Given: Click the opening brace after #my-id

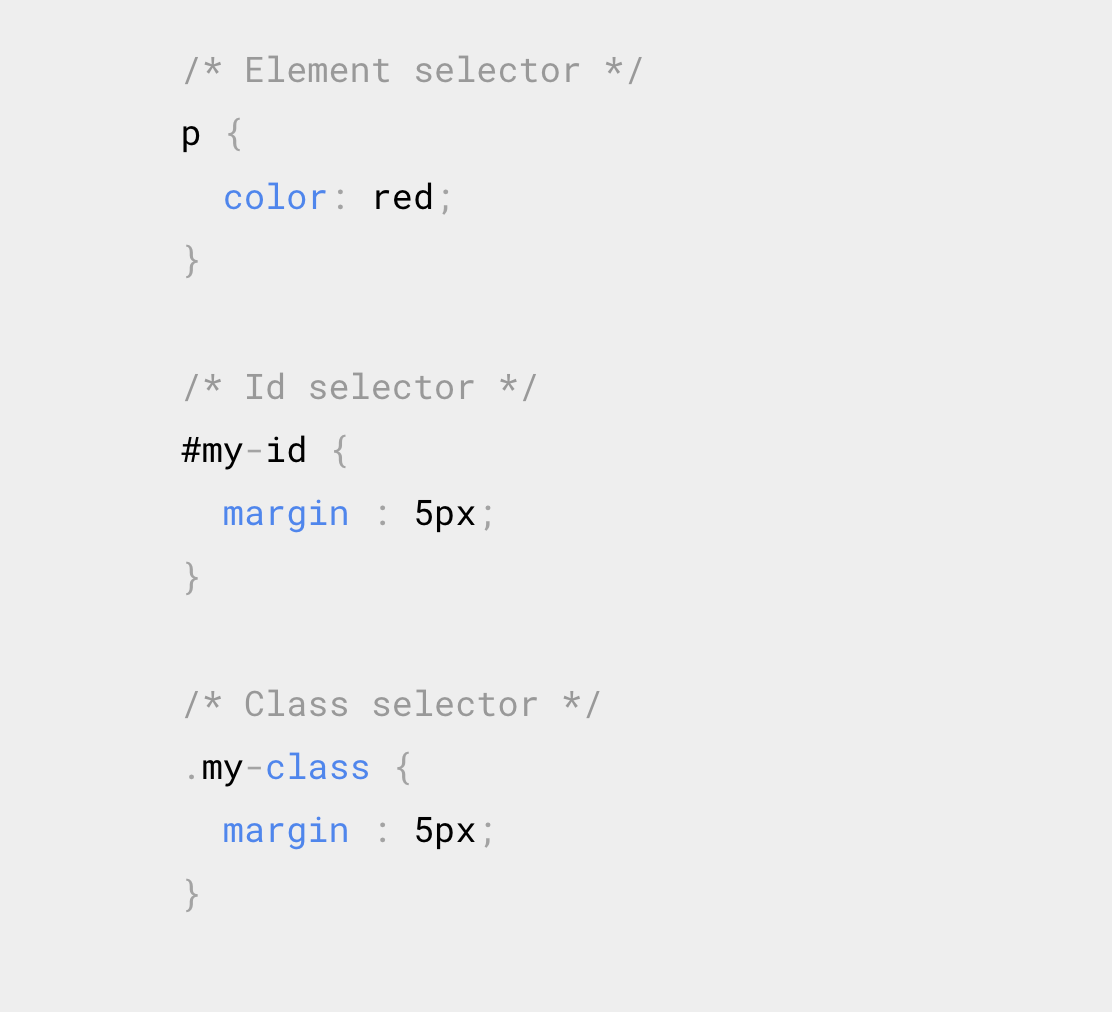Looking at the screenshot, I should click(340, 451).
